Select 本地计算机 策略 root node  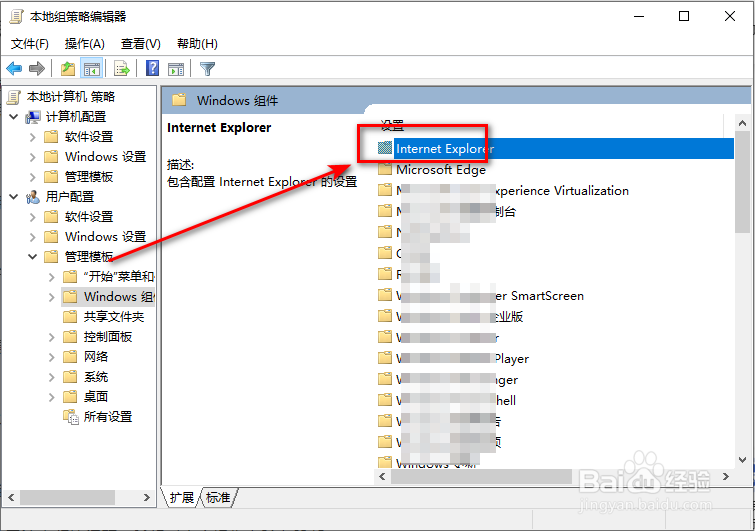(71, 97)
